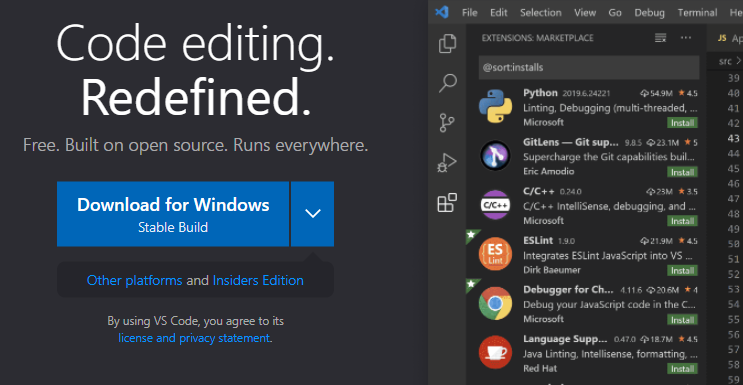Viewport: 743px width, 385px height.
Task: Open the Terminal menu
Action: click(697, 13)
